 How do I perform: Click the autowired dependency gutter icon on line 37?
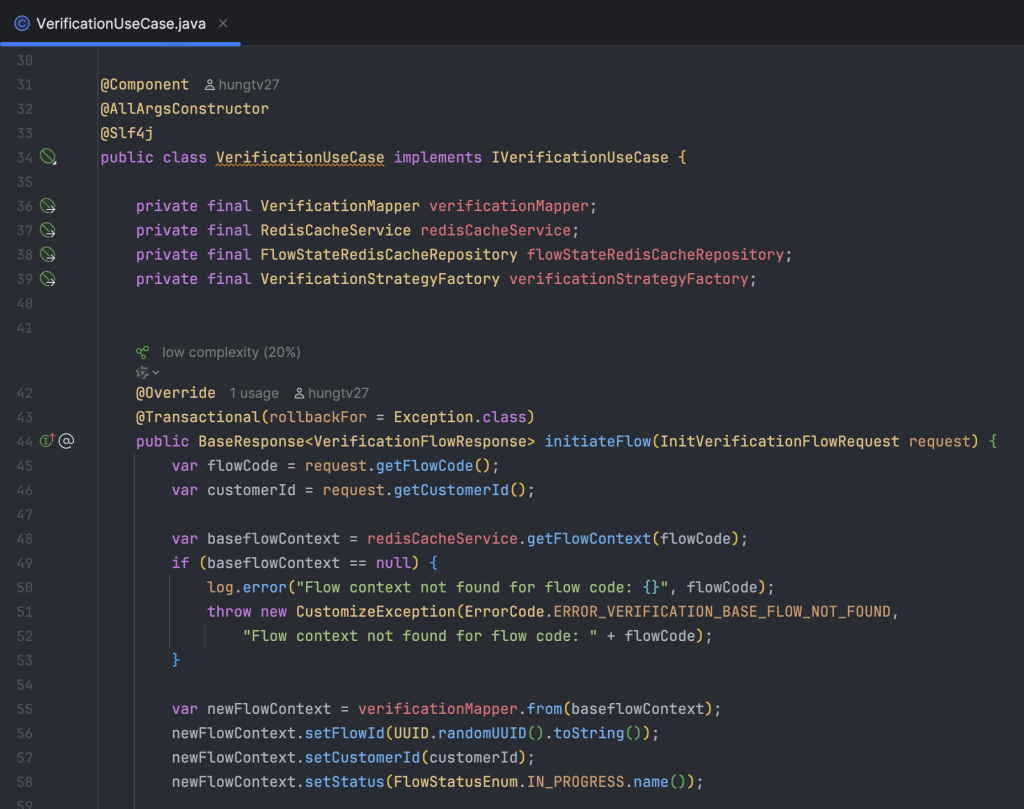[48, 230]
